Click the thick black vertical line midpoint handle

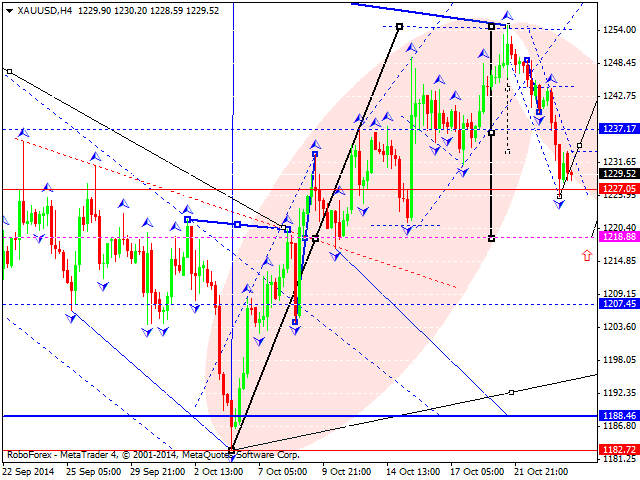(x=491, y=133)
